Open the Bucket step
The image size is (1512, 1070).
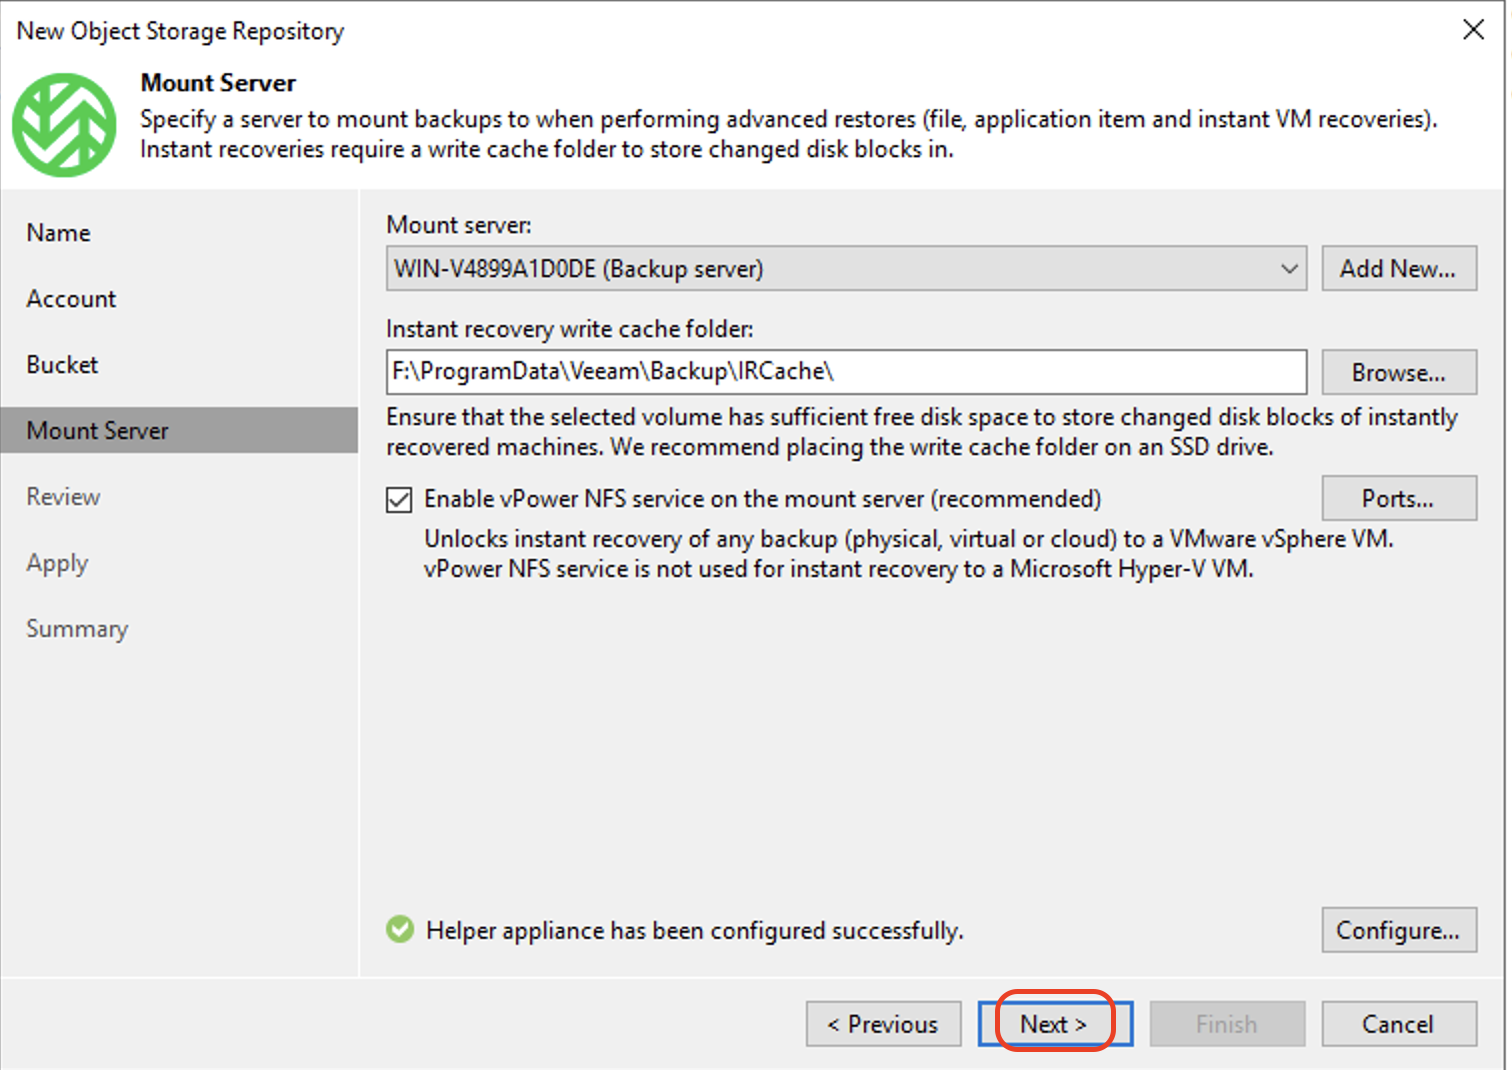point(62,365)
